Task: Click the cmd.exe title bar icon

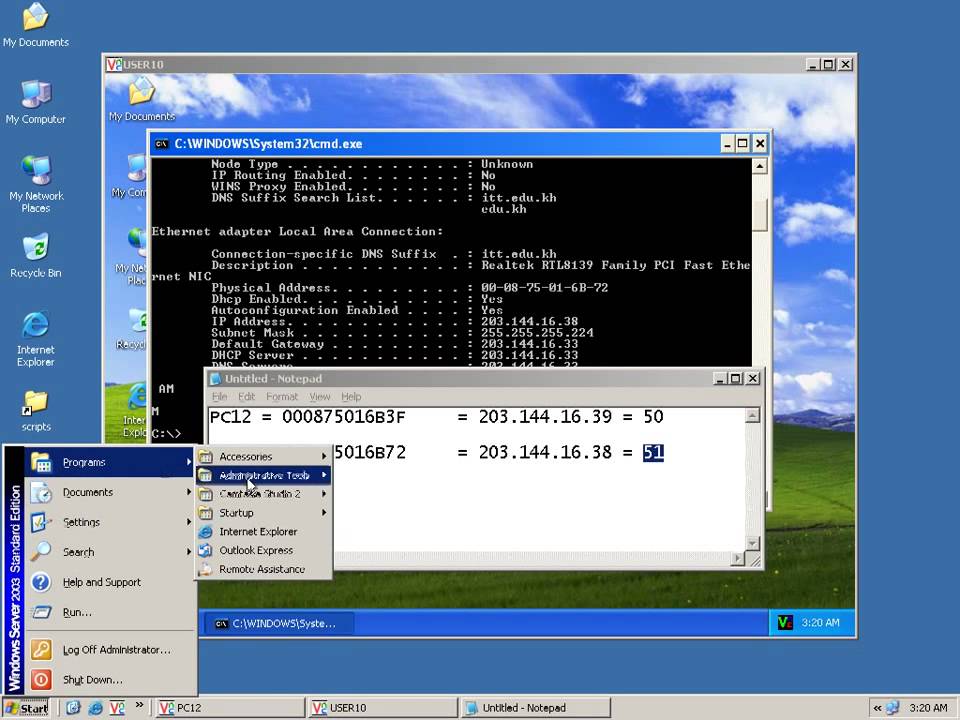Action: (x=162, y=144)
